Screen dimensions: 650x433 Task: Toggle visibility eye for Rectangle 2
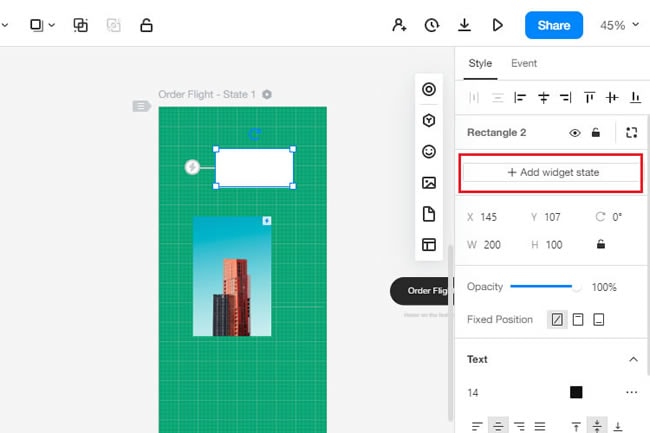(575, 133)
